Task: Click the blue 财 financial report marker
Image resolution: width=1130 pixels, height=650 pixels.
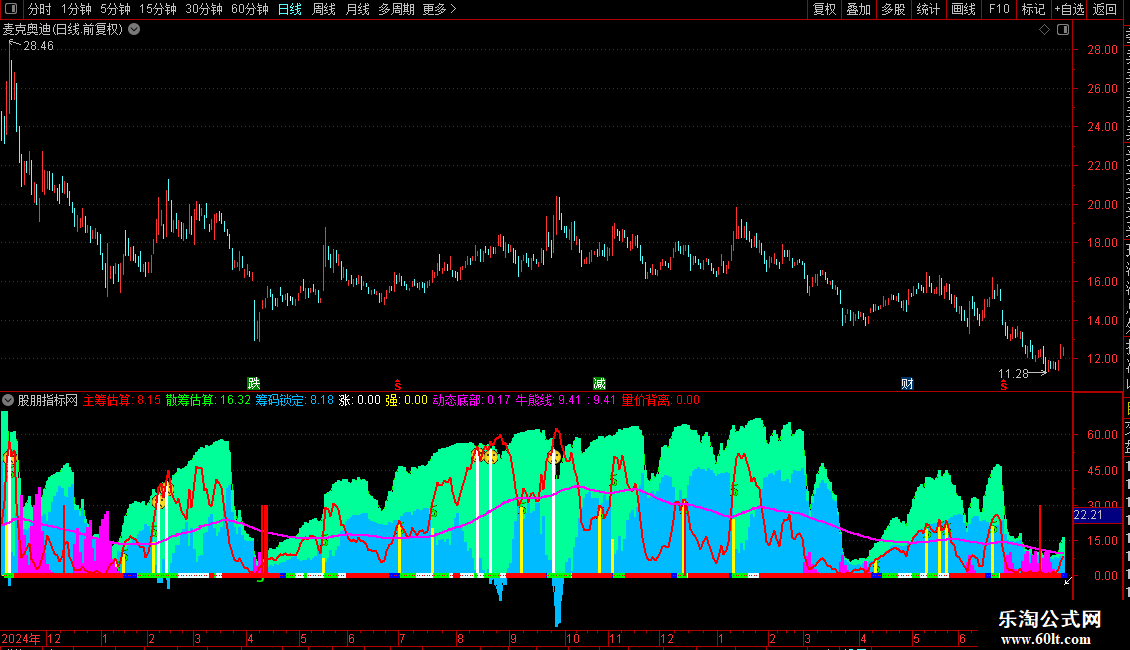Action: point(907,383)
